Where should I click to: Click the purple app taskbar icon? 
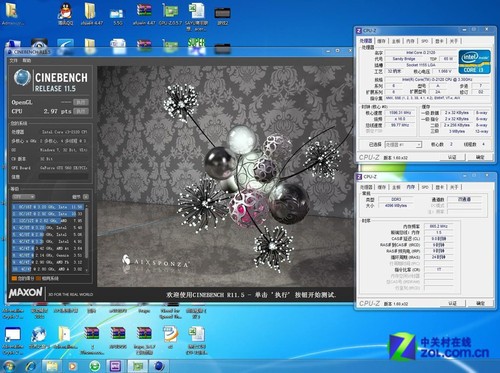click(x=115, y=366)
